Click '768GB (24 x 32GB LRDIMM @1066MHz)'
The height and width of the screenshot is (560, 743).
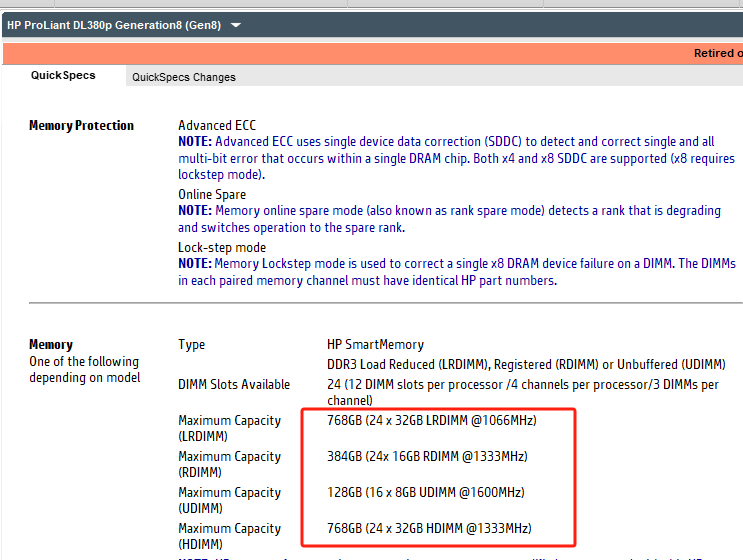[x=432, y=420]
